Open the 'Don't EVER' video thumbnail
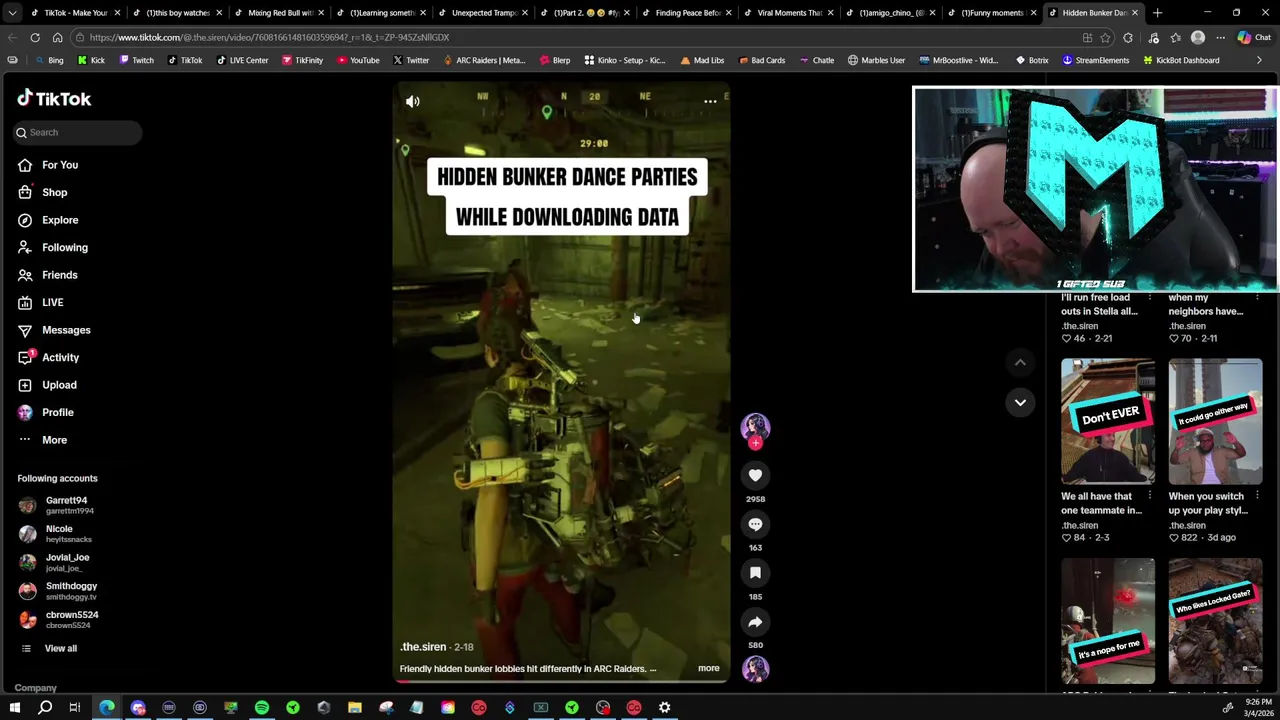 1107,421
